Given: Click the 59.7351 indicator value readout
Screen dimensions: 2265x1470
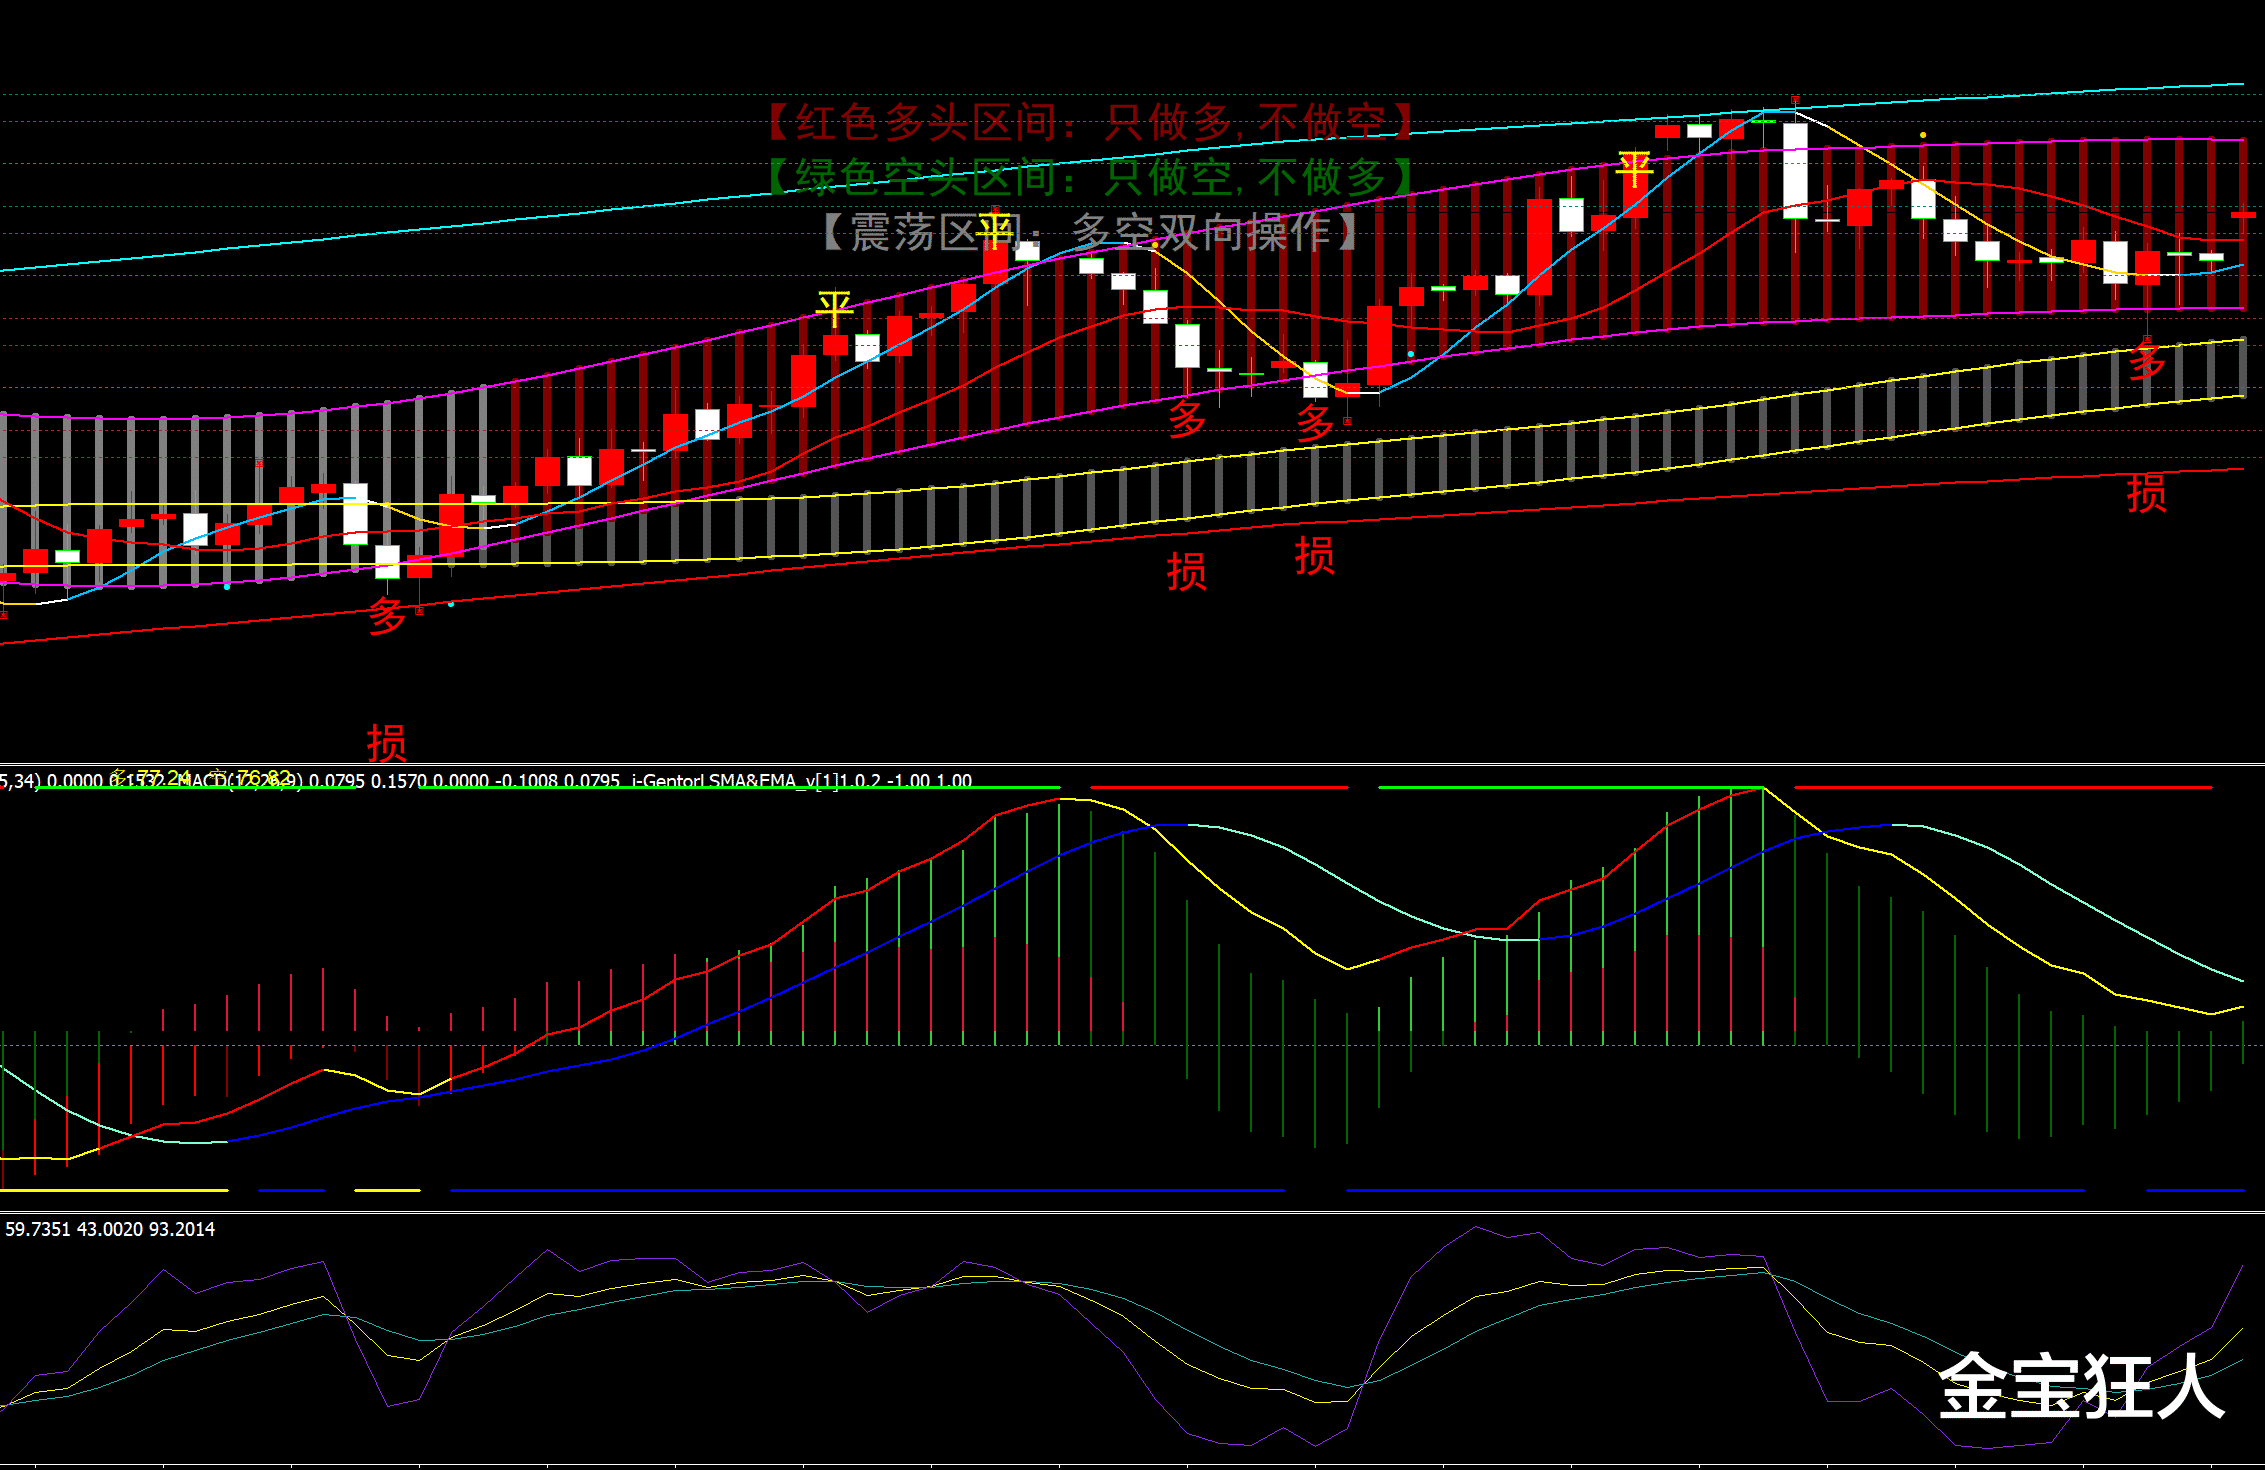Looking at the screenshot, I should click(x=38, y=1229).
